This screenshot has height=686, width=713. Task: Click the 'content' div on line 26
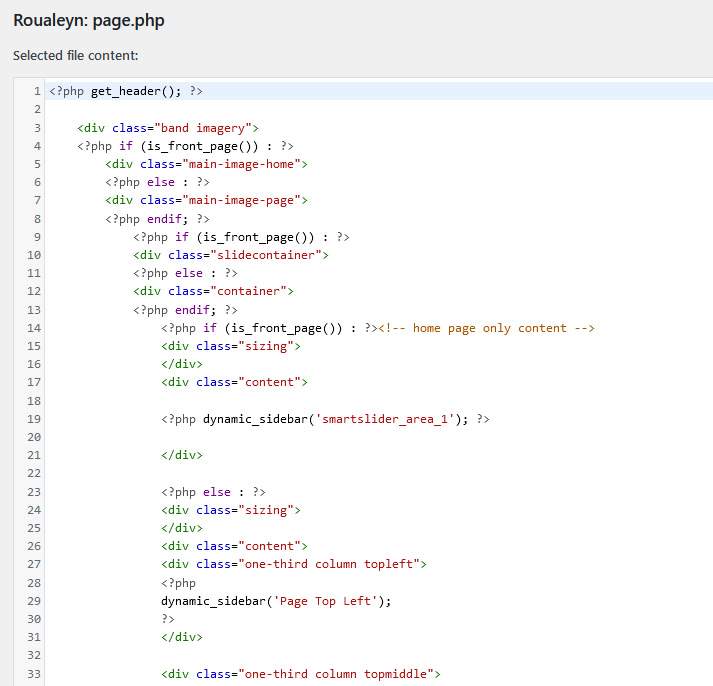point(234,546)
